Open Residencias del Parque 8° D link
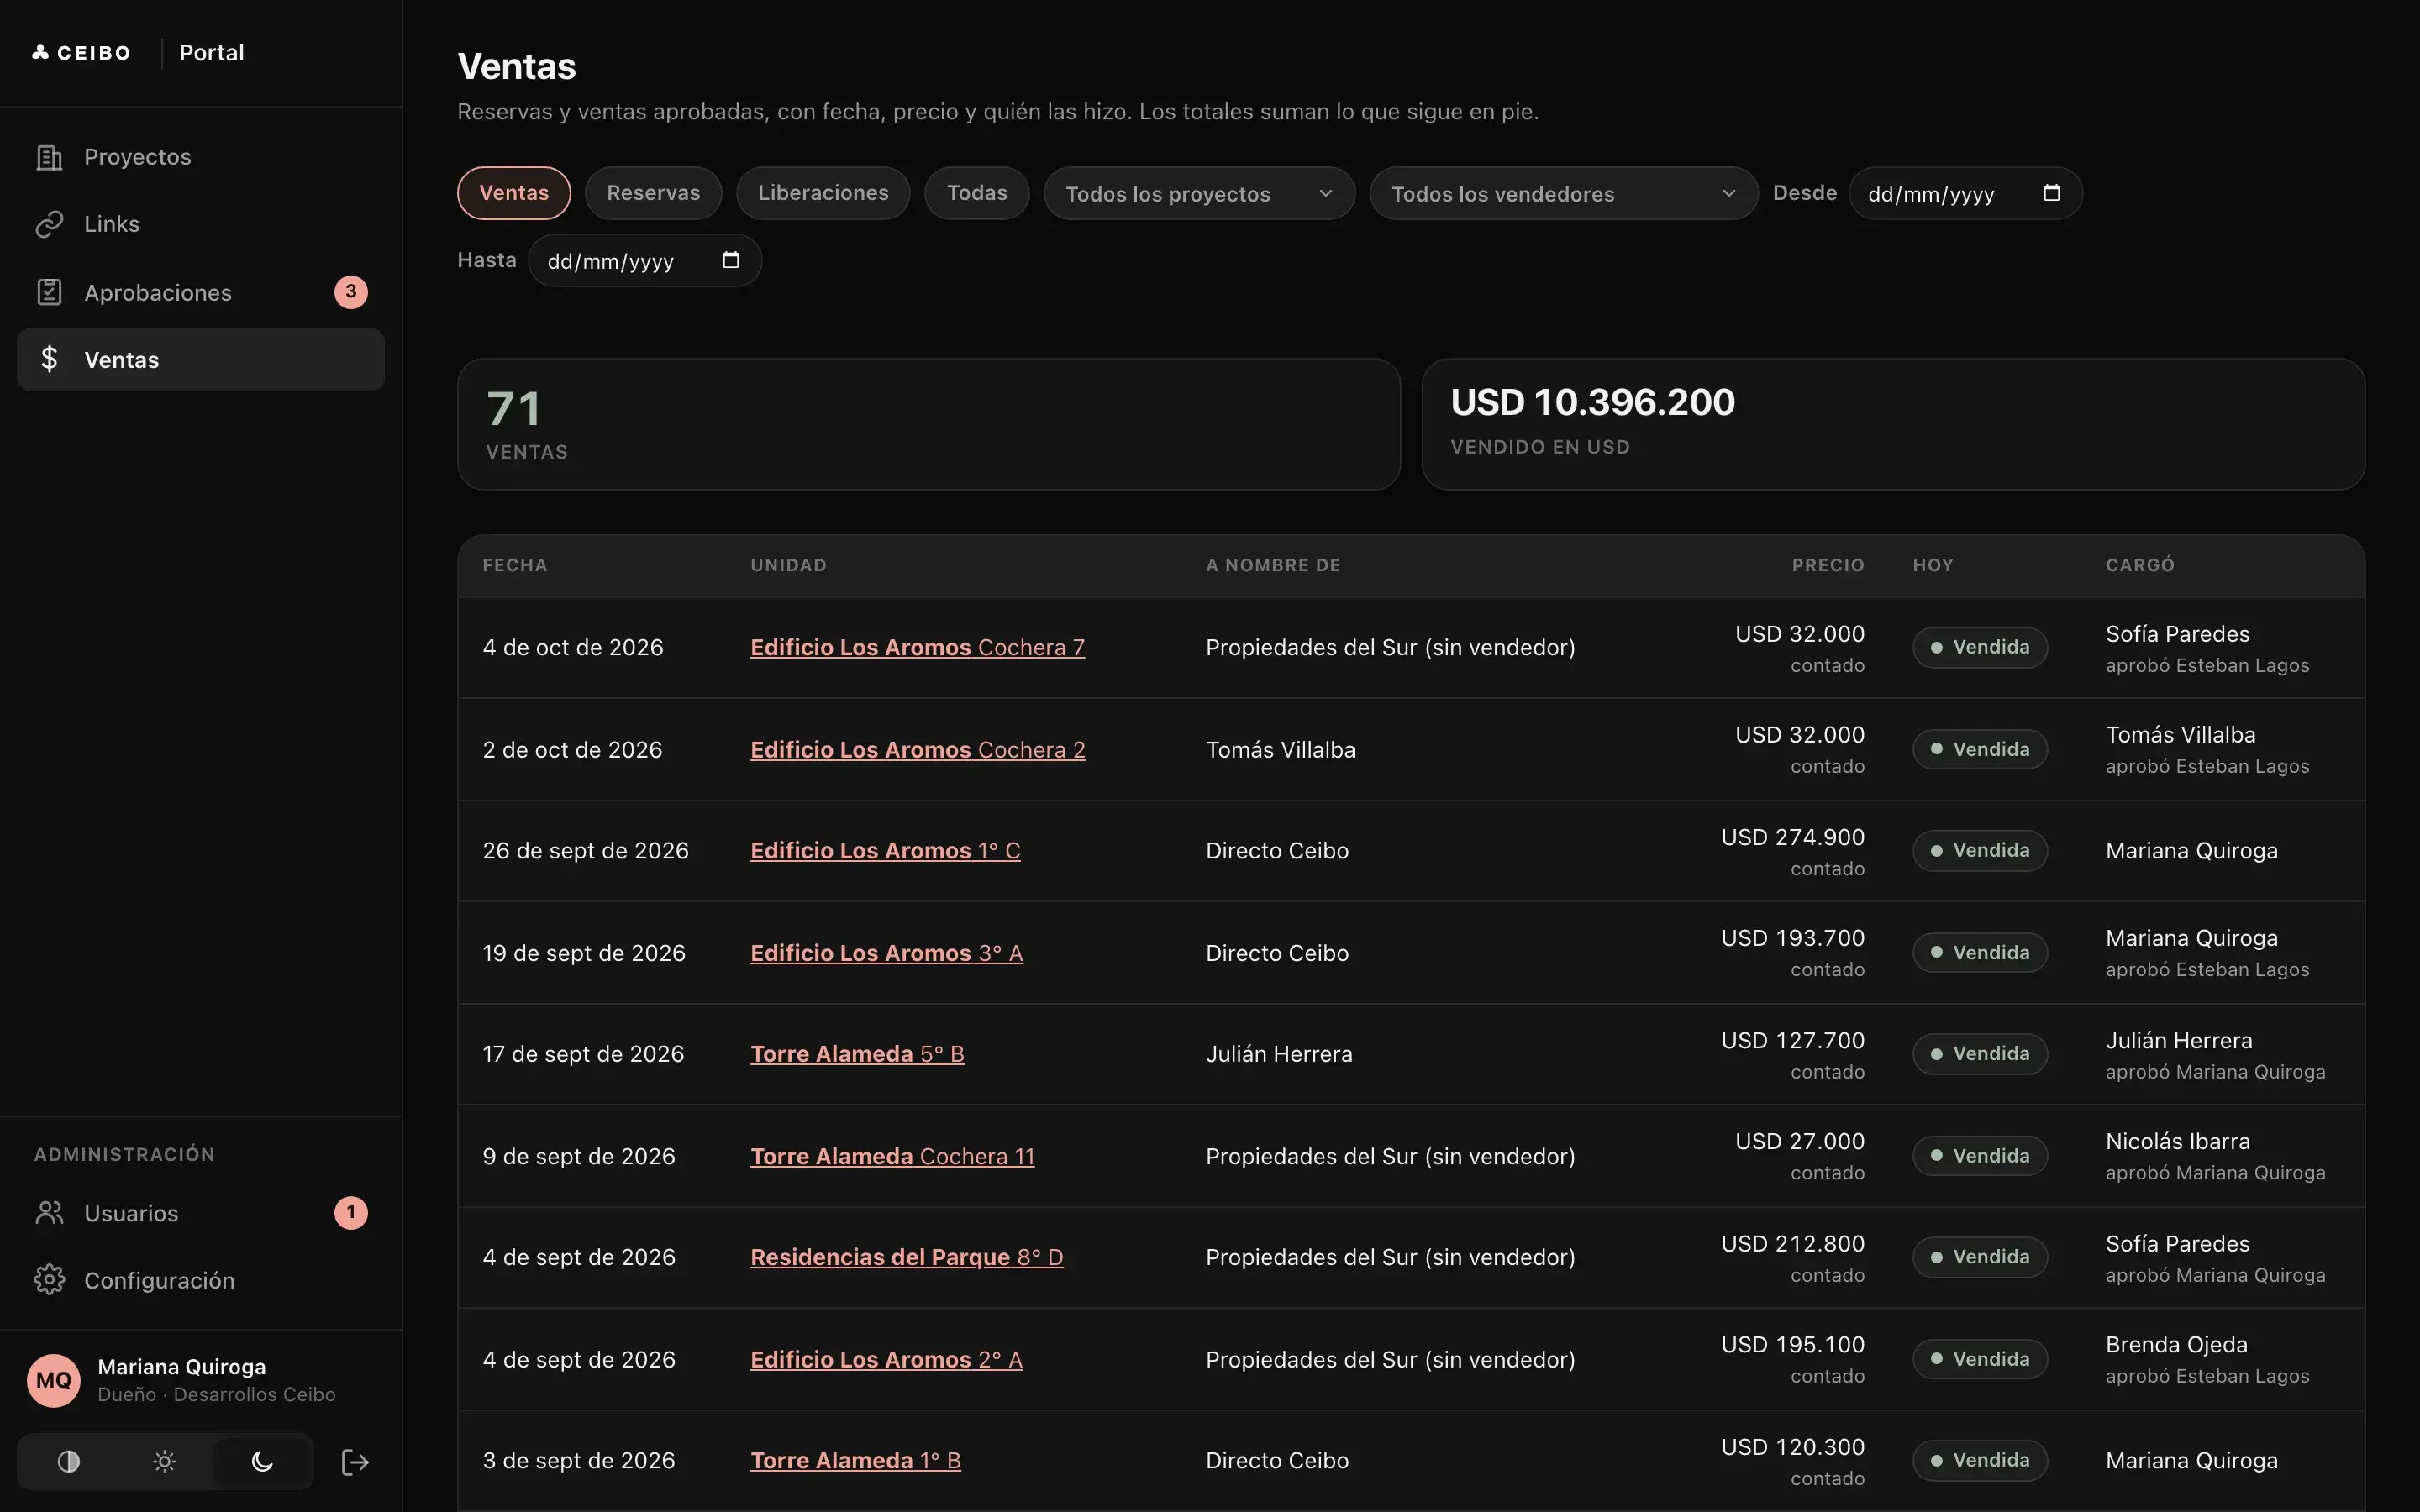The image size is (2420, 1512). coord(906,1257)
